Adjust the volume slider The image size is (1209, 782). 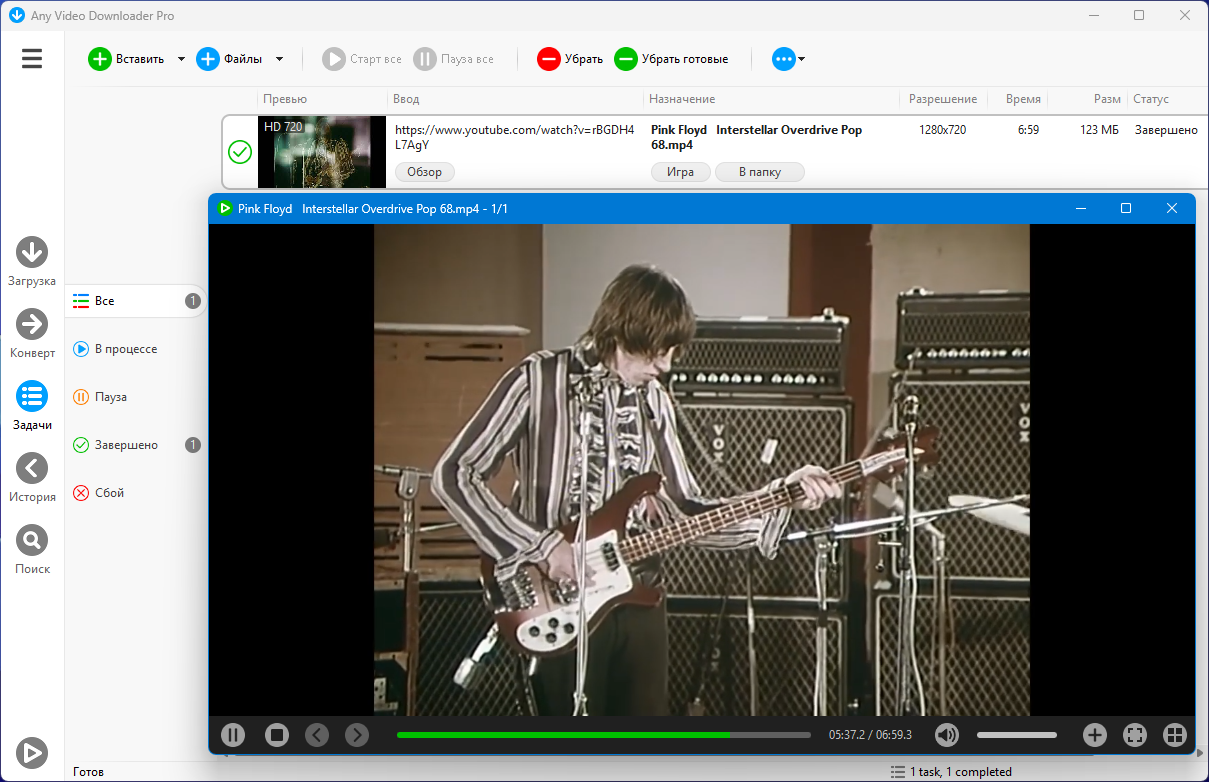(1017, 735)
